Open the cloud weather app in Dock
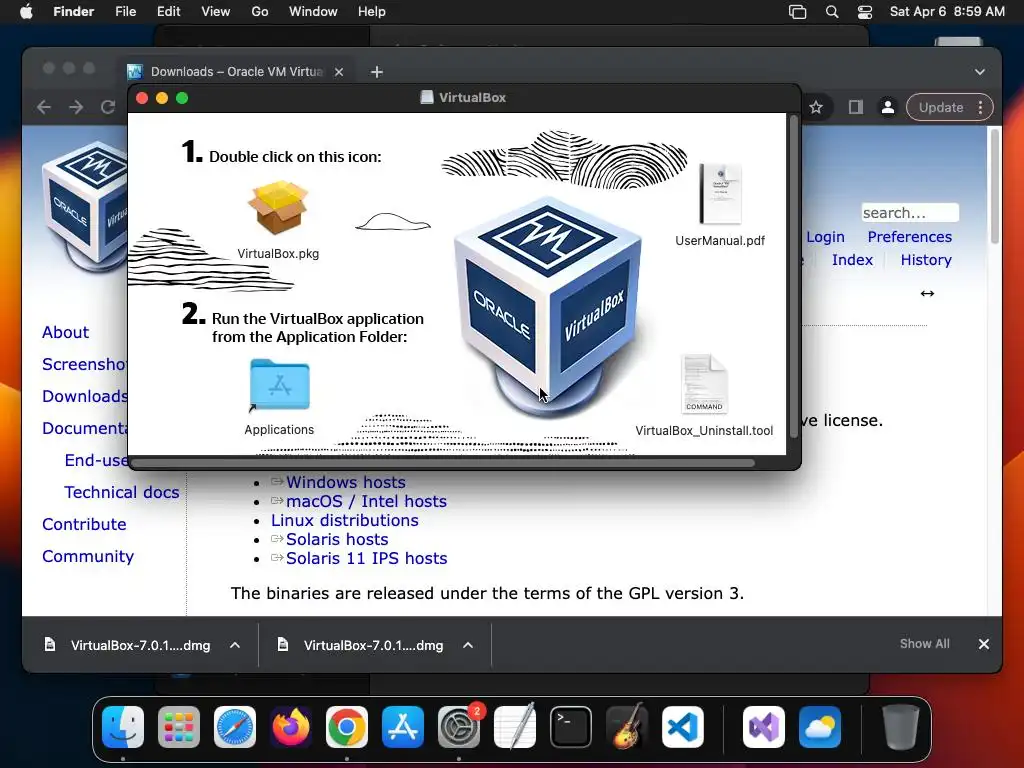 820,727
